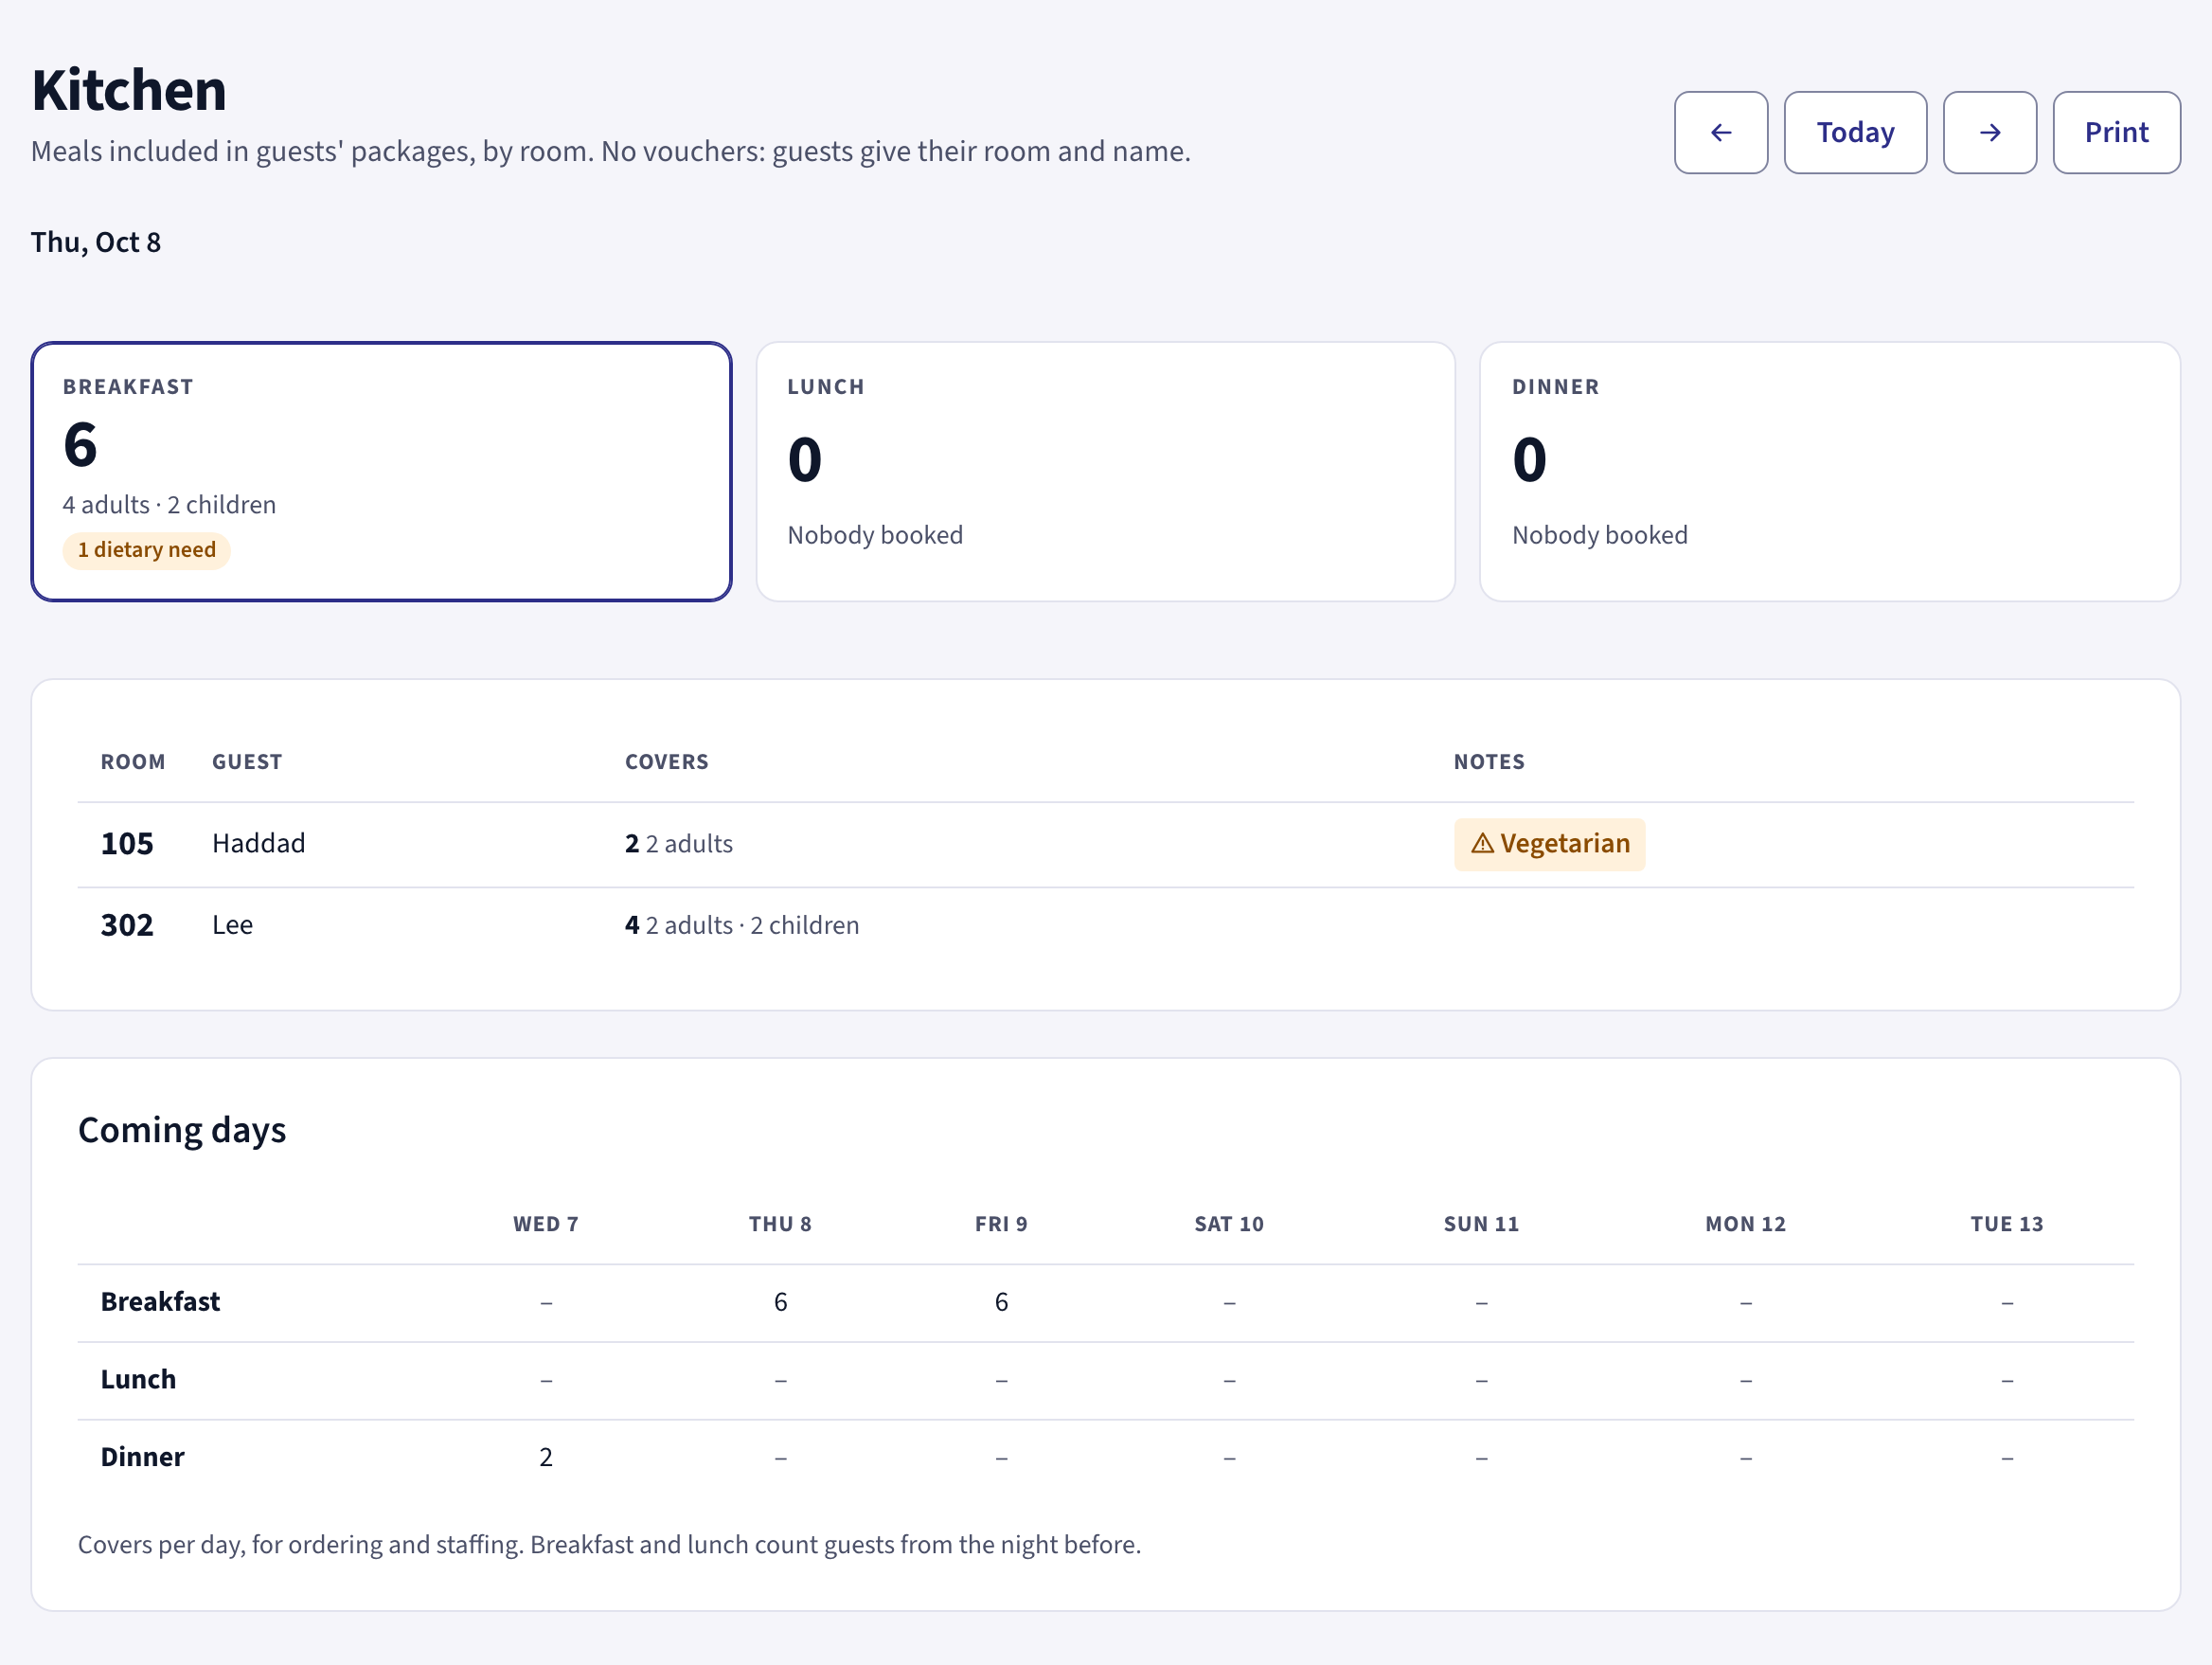Go to previous day with left arrow
Screen dimensions: 2212x1665
1720,132
